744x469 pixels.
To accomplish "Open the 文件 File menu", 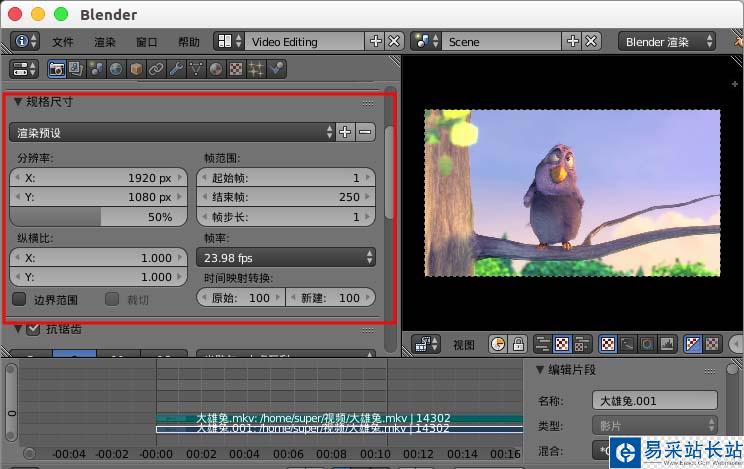I will pyautogui.click(x=63, y=42).
